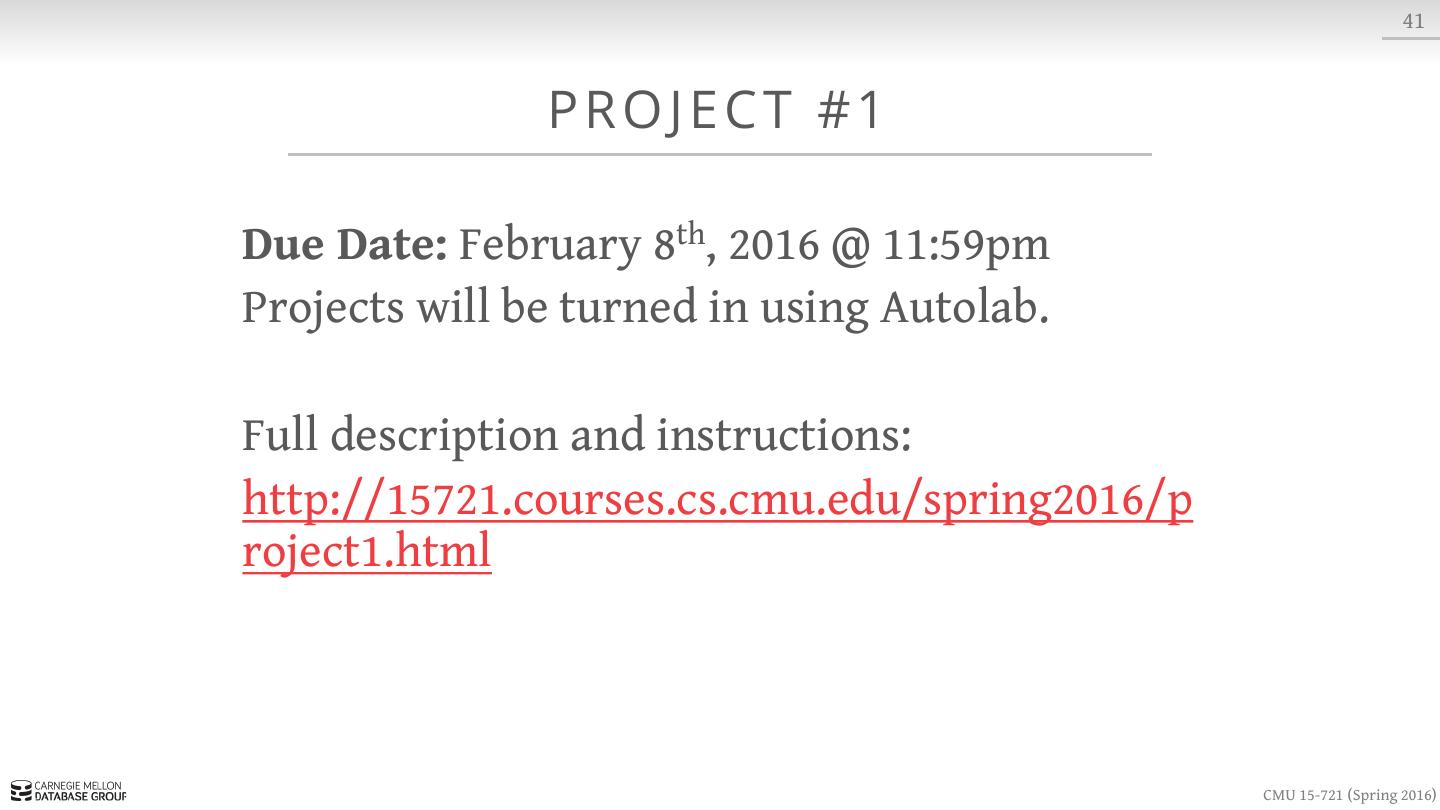
Task: Click the 'roject1.html' wrapped link text
Action: pyautogui.click(x=366, y=551)
